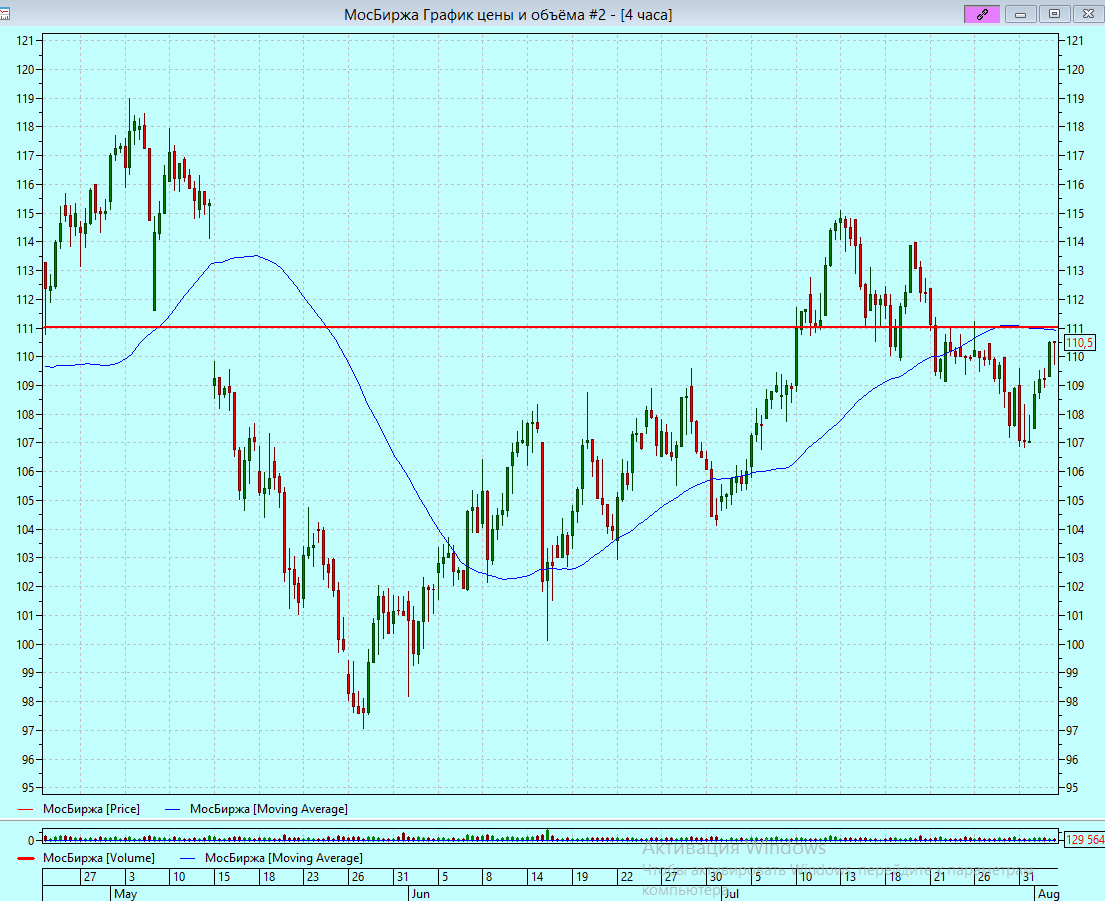Click date label 13 on the time axis
1105x901 pixels.
(850, 877)
